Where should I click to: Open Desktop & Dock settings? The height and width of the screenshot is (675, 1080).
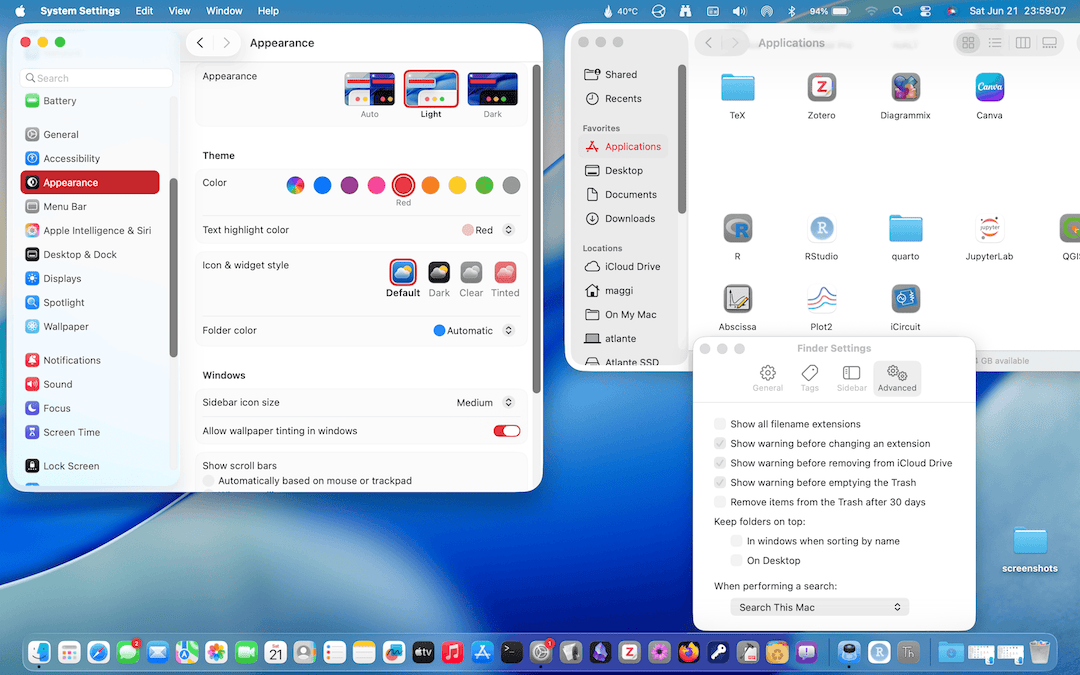(x=90, y=254)
